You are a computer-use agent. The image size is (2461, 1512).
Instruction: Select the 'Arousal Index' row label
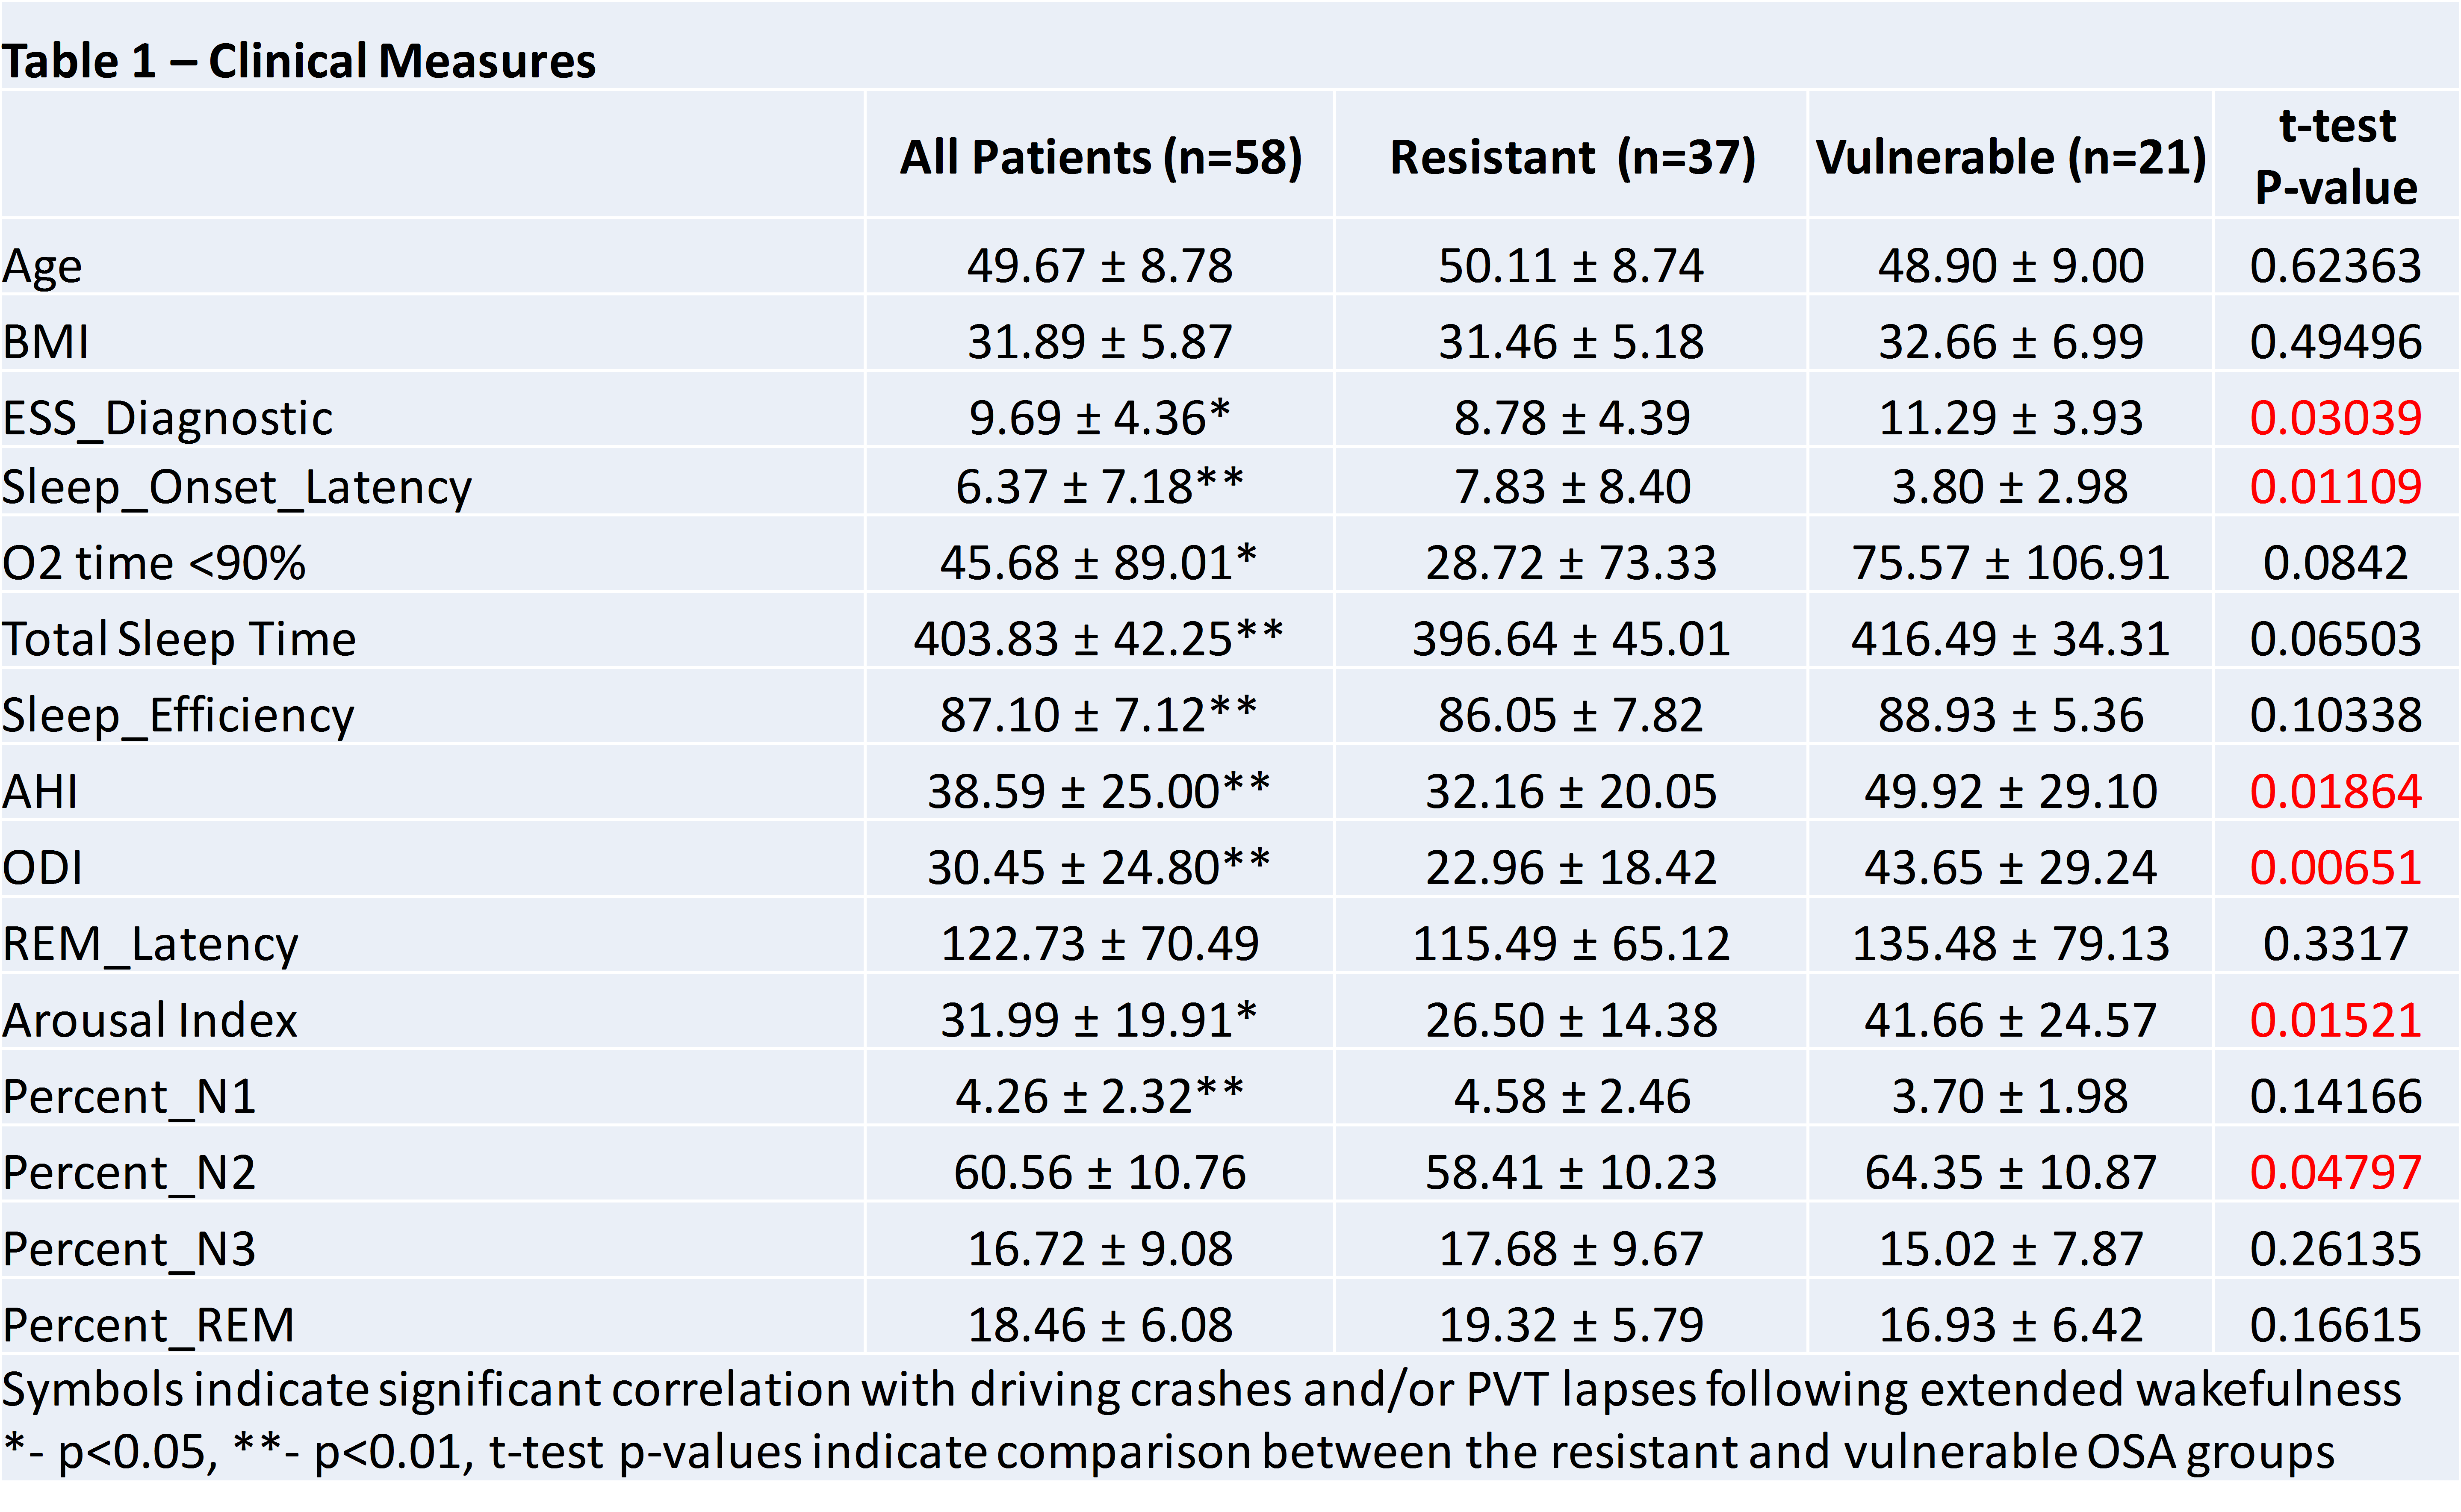150,1020
